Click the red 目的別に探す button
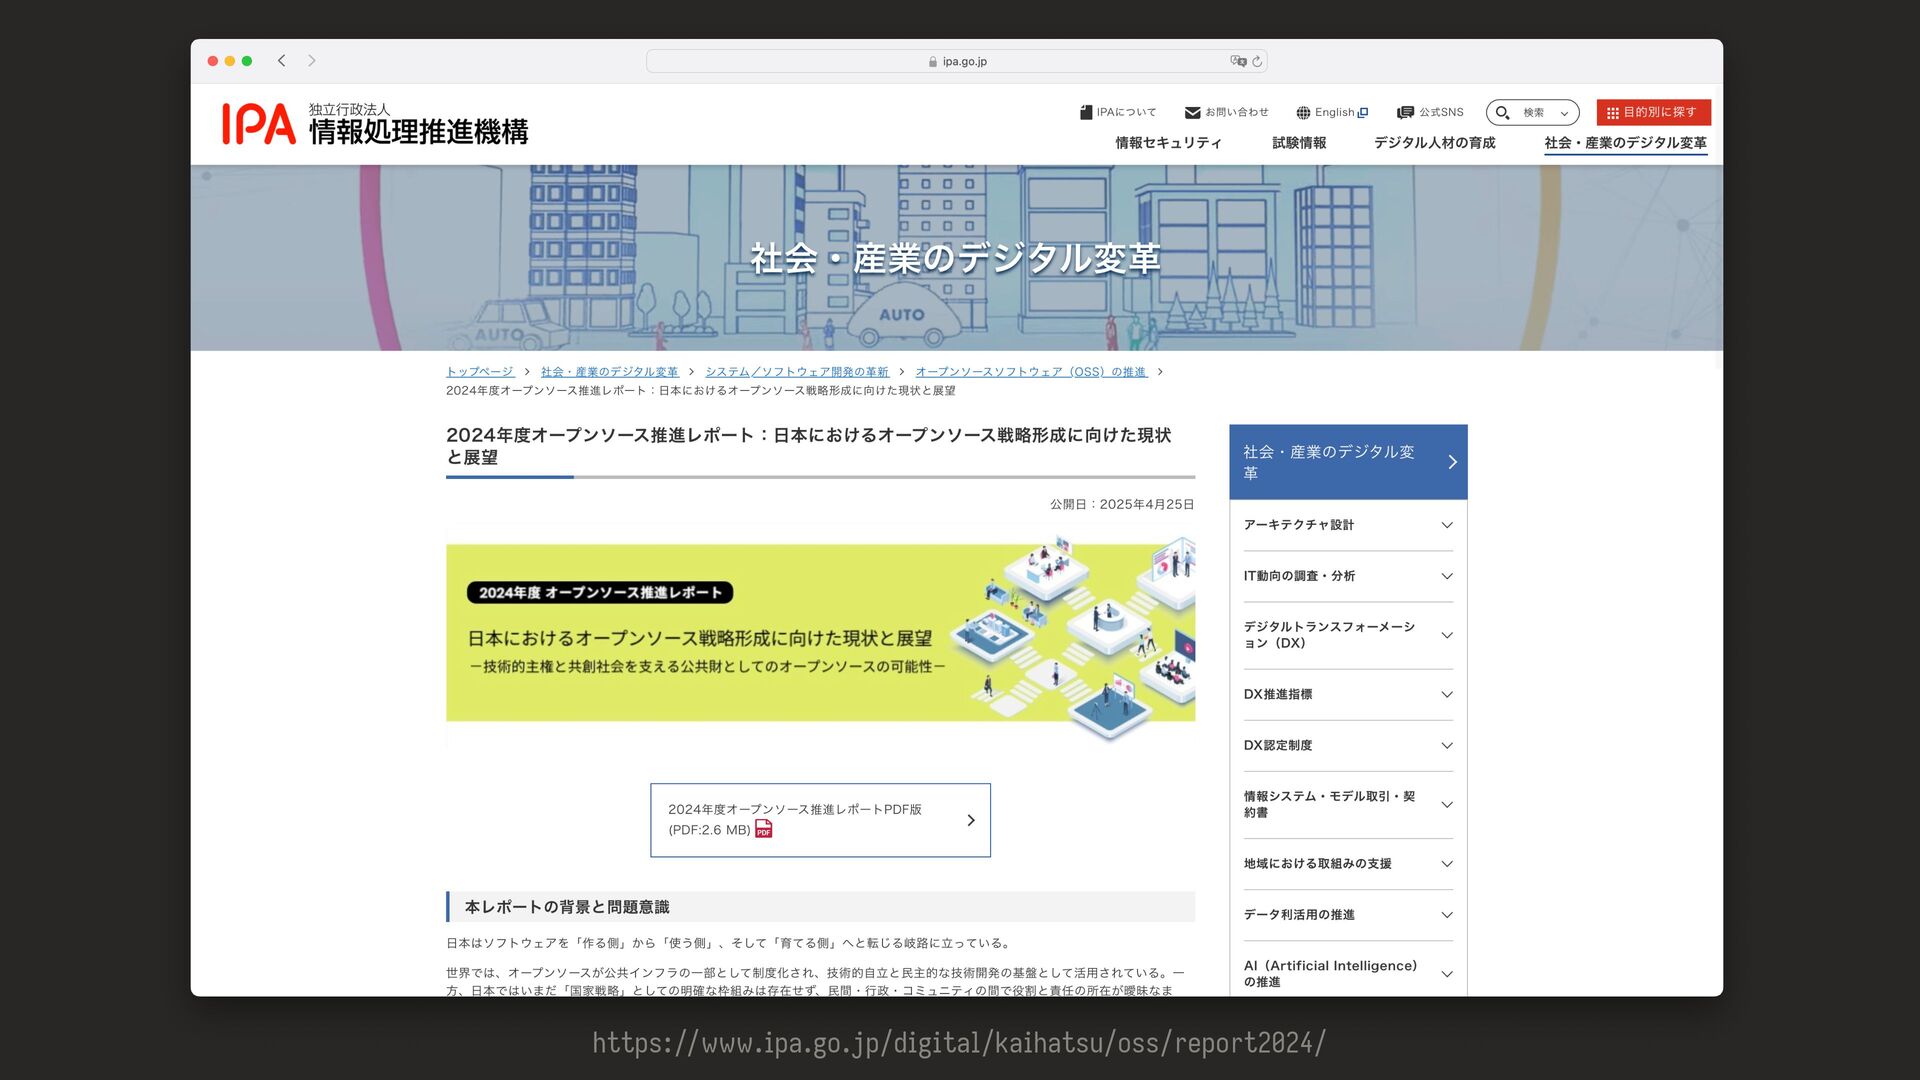Screen dimensions: 1920x1080 click(1653, 113)
